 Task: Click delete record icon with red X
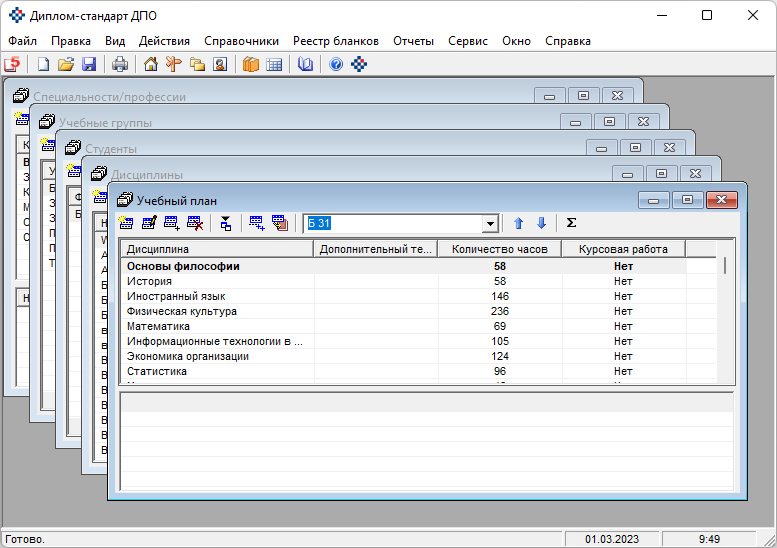point(195,223)
